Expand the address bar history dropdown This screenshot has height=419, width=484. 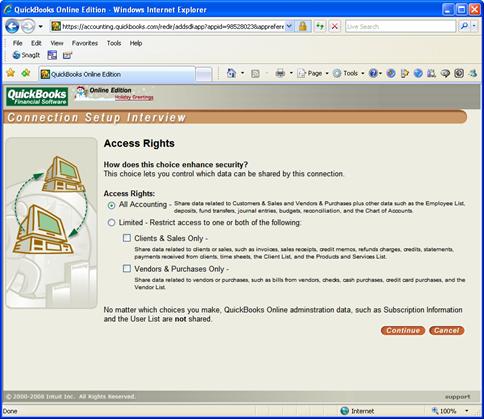coord(289,26)
